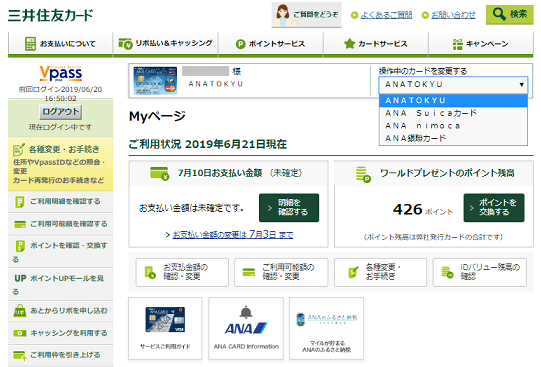Click the ログアウト button
The image size is (541, 367).
(61, 112)
